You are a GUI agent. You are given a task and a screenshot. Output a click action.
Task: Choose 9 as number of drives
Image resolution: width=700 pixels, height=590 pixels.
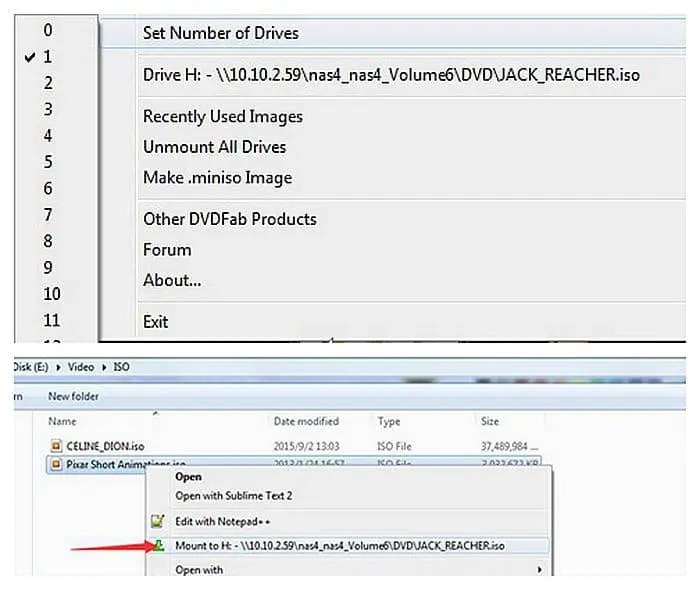coord(48,267)
